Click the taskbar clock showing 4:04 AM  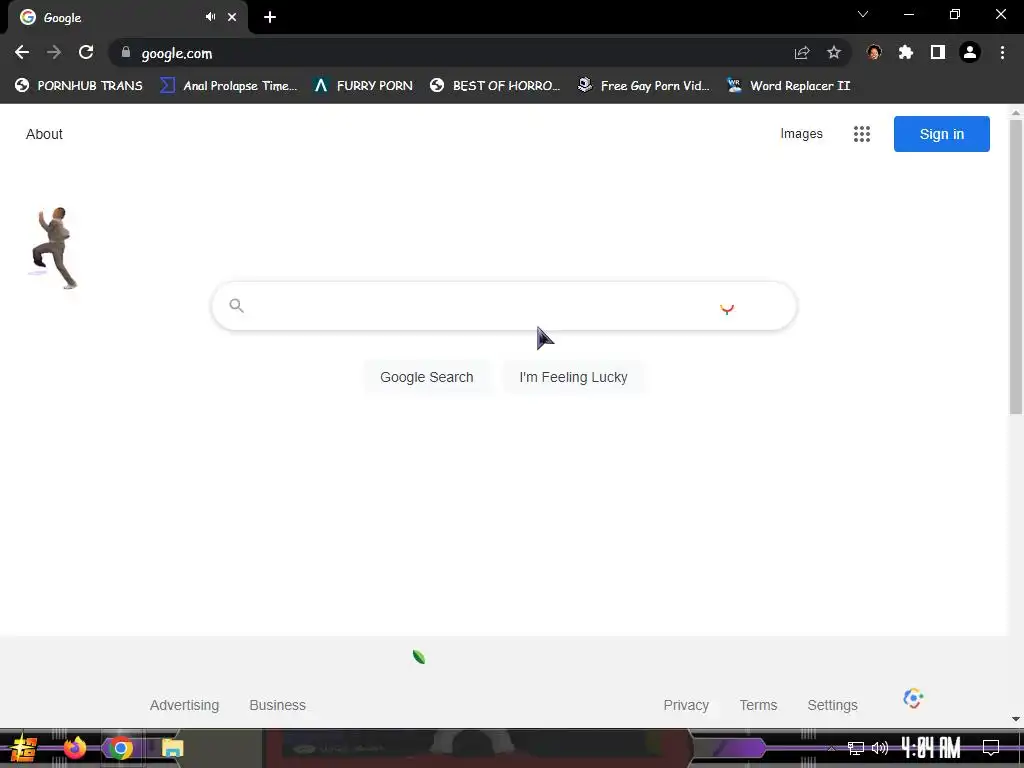(931, 748)
